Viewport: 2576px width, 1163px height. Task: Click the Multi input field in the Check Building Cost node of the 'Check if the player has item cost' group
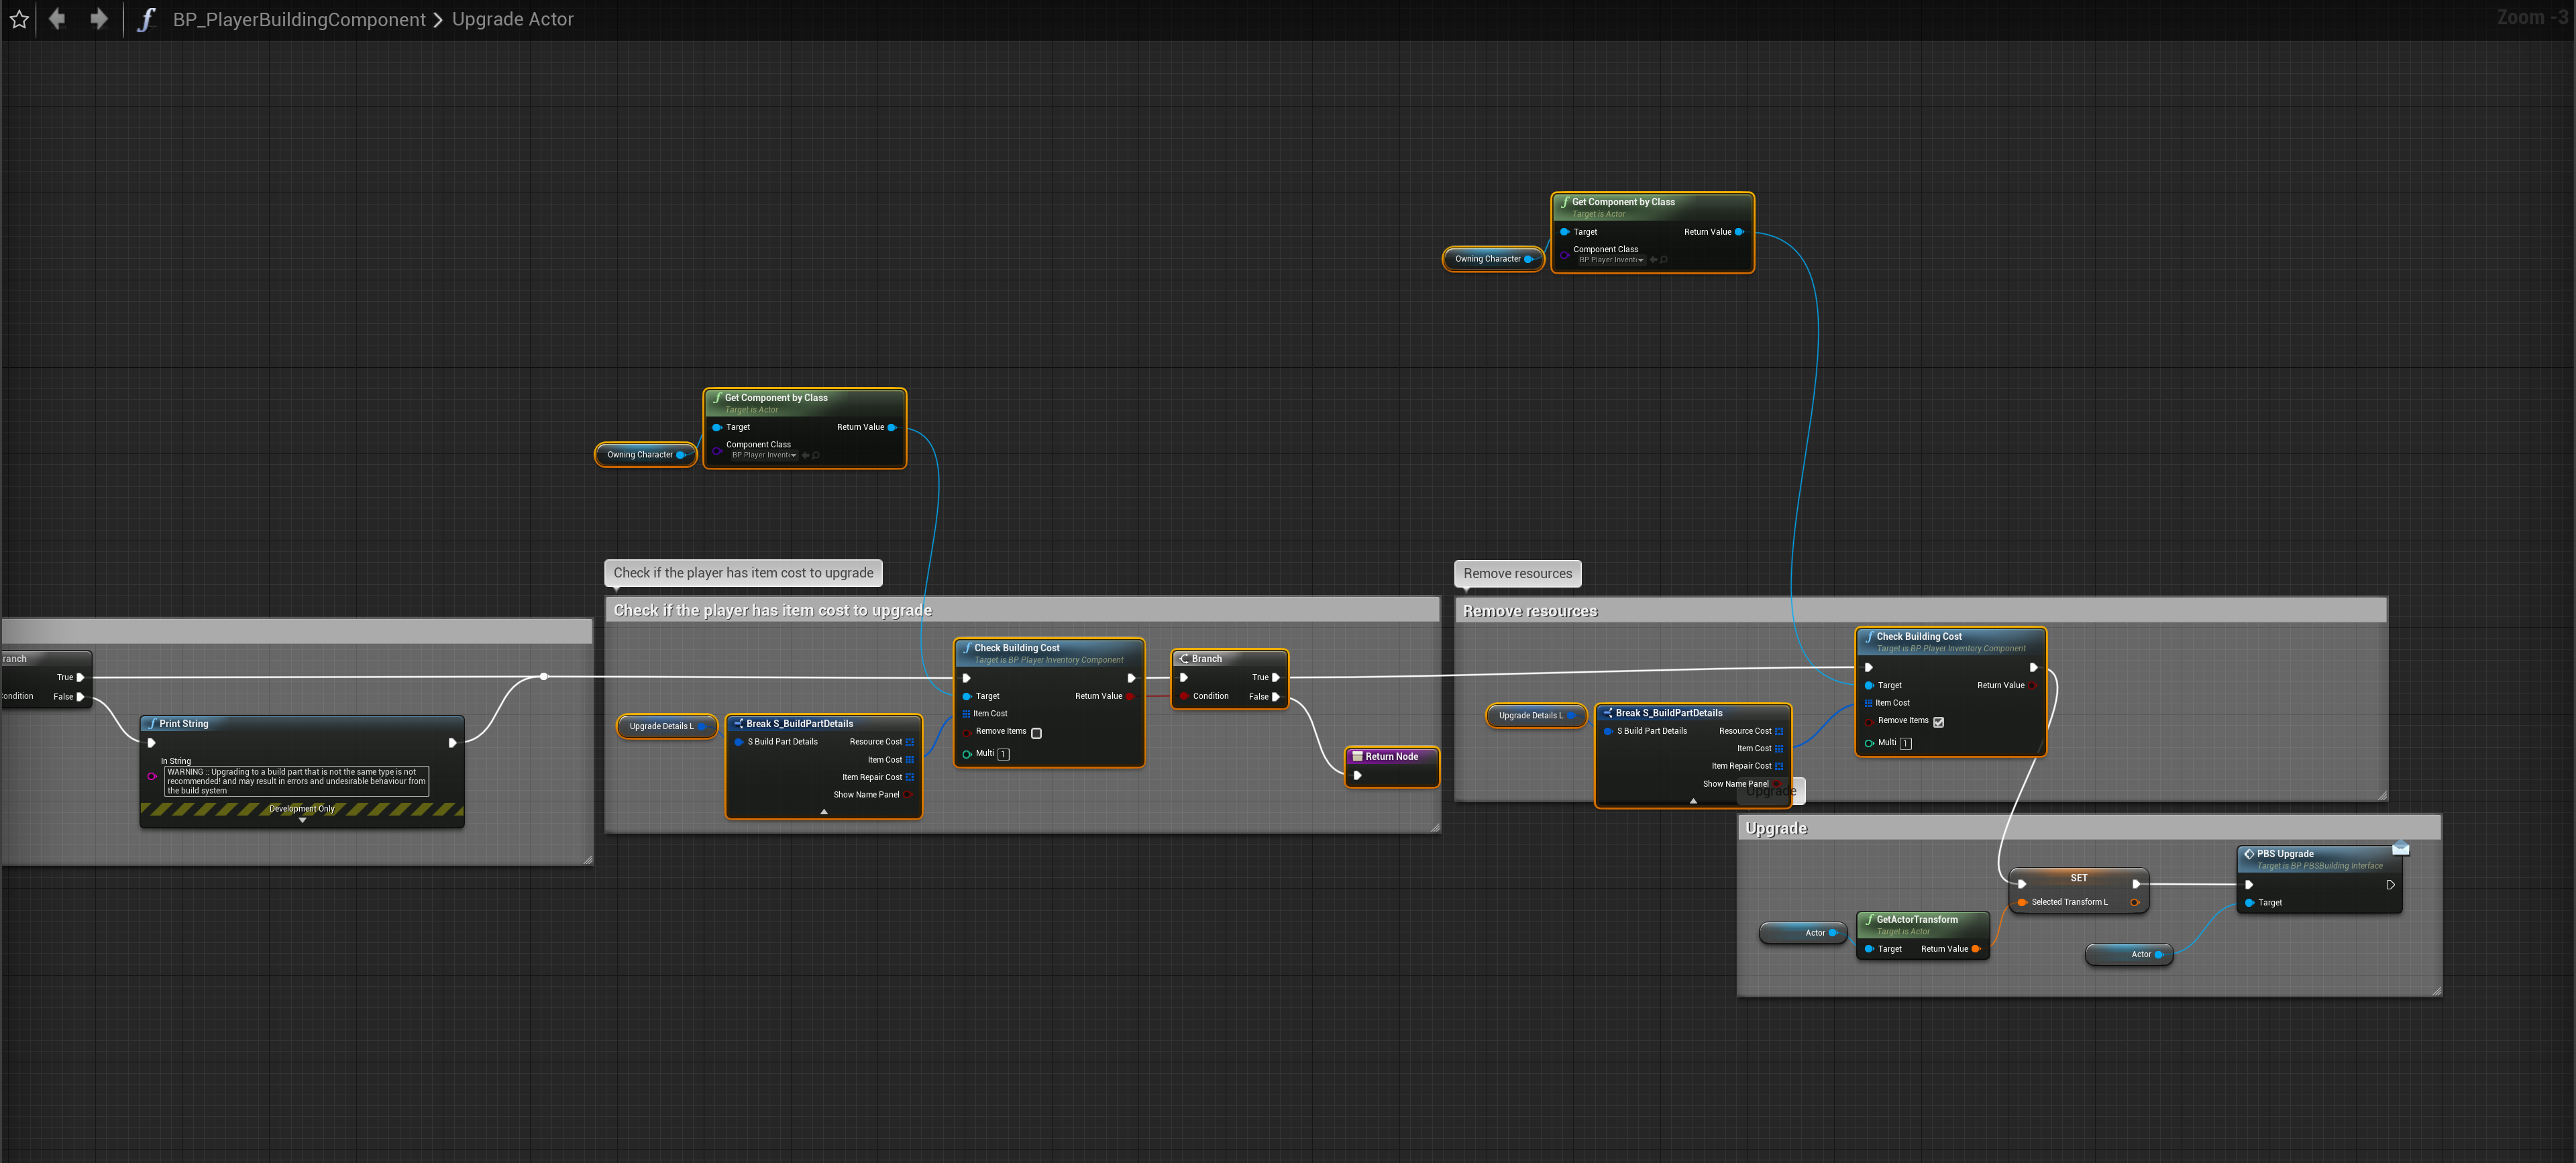[1003, 755]
